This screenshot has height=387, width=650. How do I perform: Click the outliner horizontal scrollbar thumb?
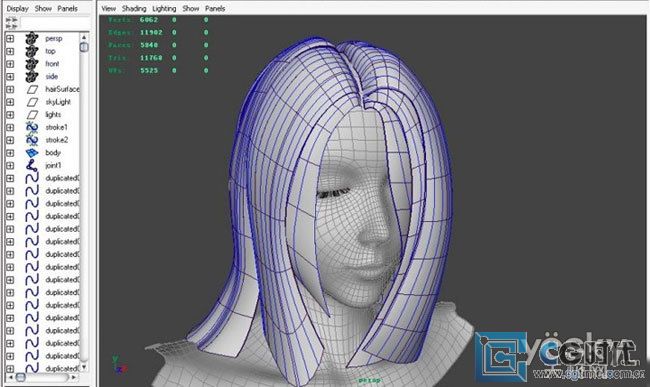[x=20, y=377]
